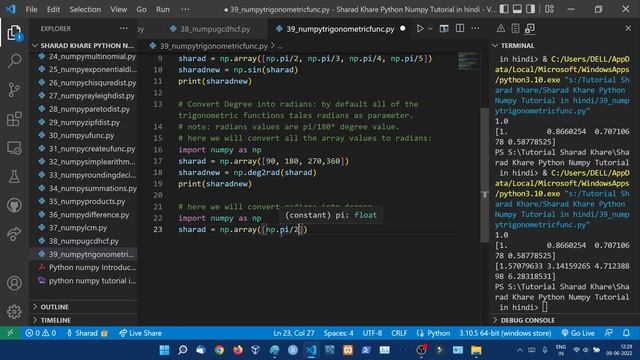This screenshot has height=360, width=640.
Task: Show more menu items ellipsis
Action: tap(185, 9)
